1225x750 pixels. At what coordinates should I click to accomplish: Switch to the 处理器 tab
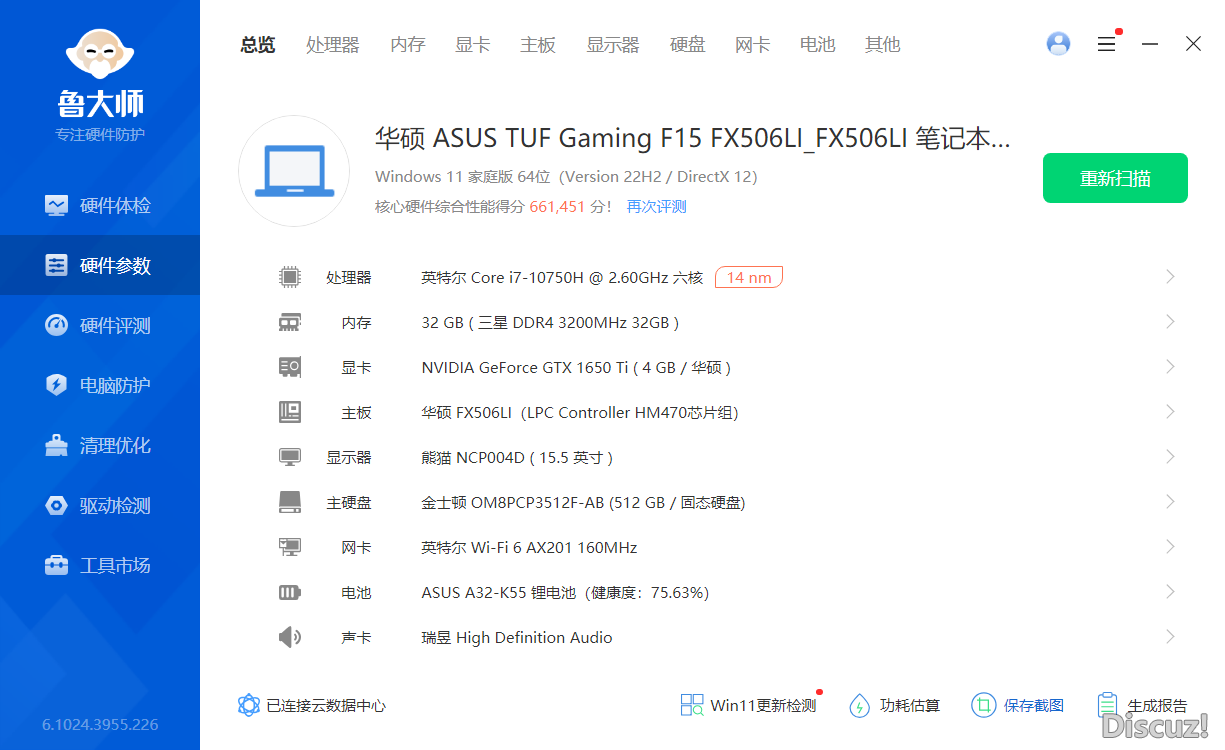(x=333, y=45)
